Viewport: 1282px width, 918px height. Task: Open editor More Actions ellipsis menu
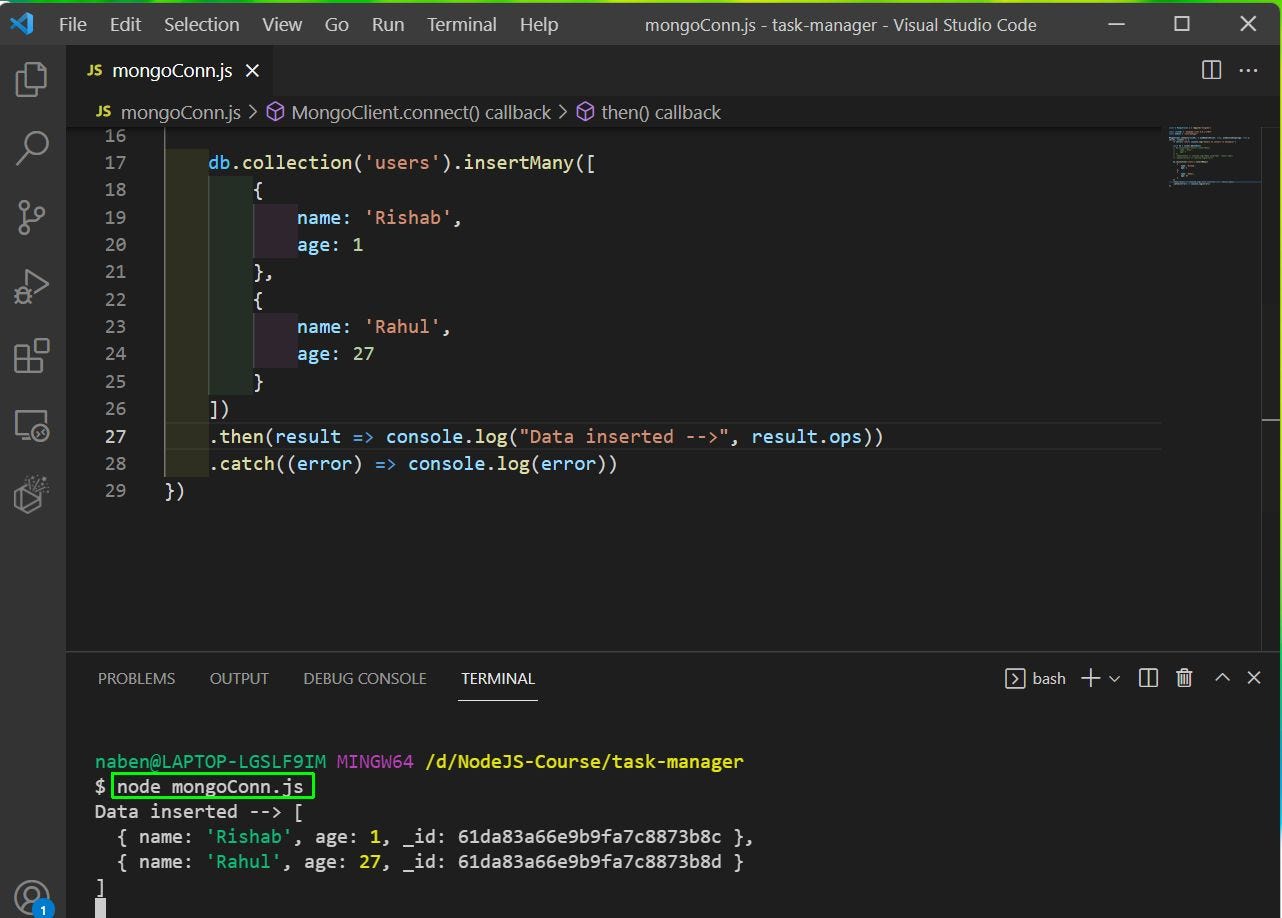point(1248,70)
